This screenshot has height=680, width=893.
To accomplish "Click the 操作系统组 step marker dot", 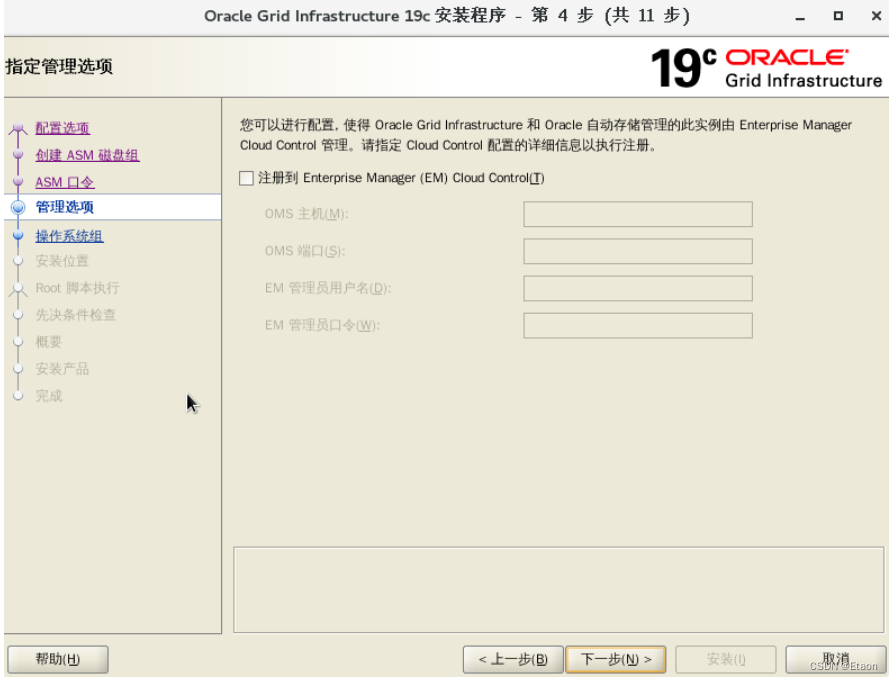I will tap(18, 235).
